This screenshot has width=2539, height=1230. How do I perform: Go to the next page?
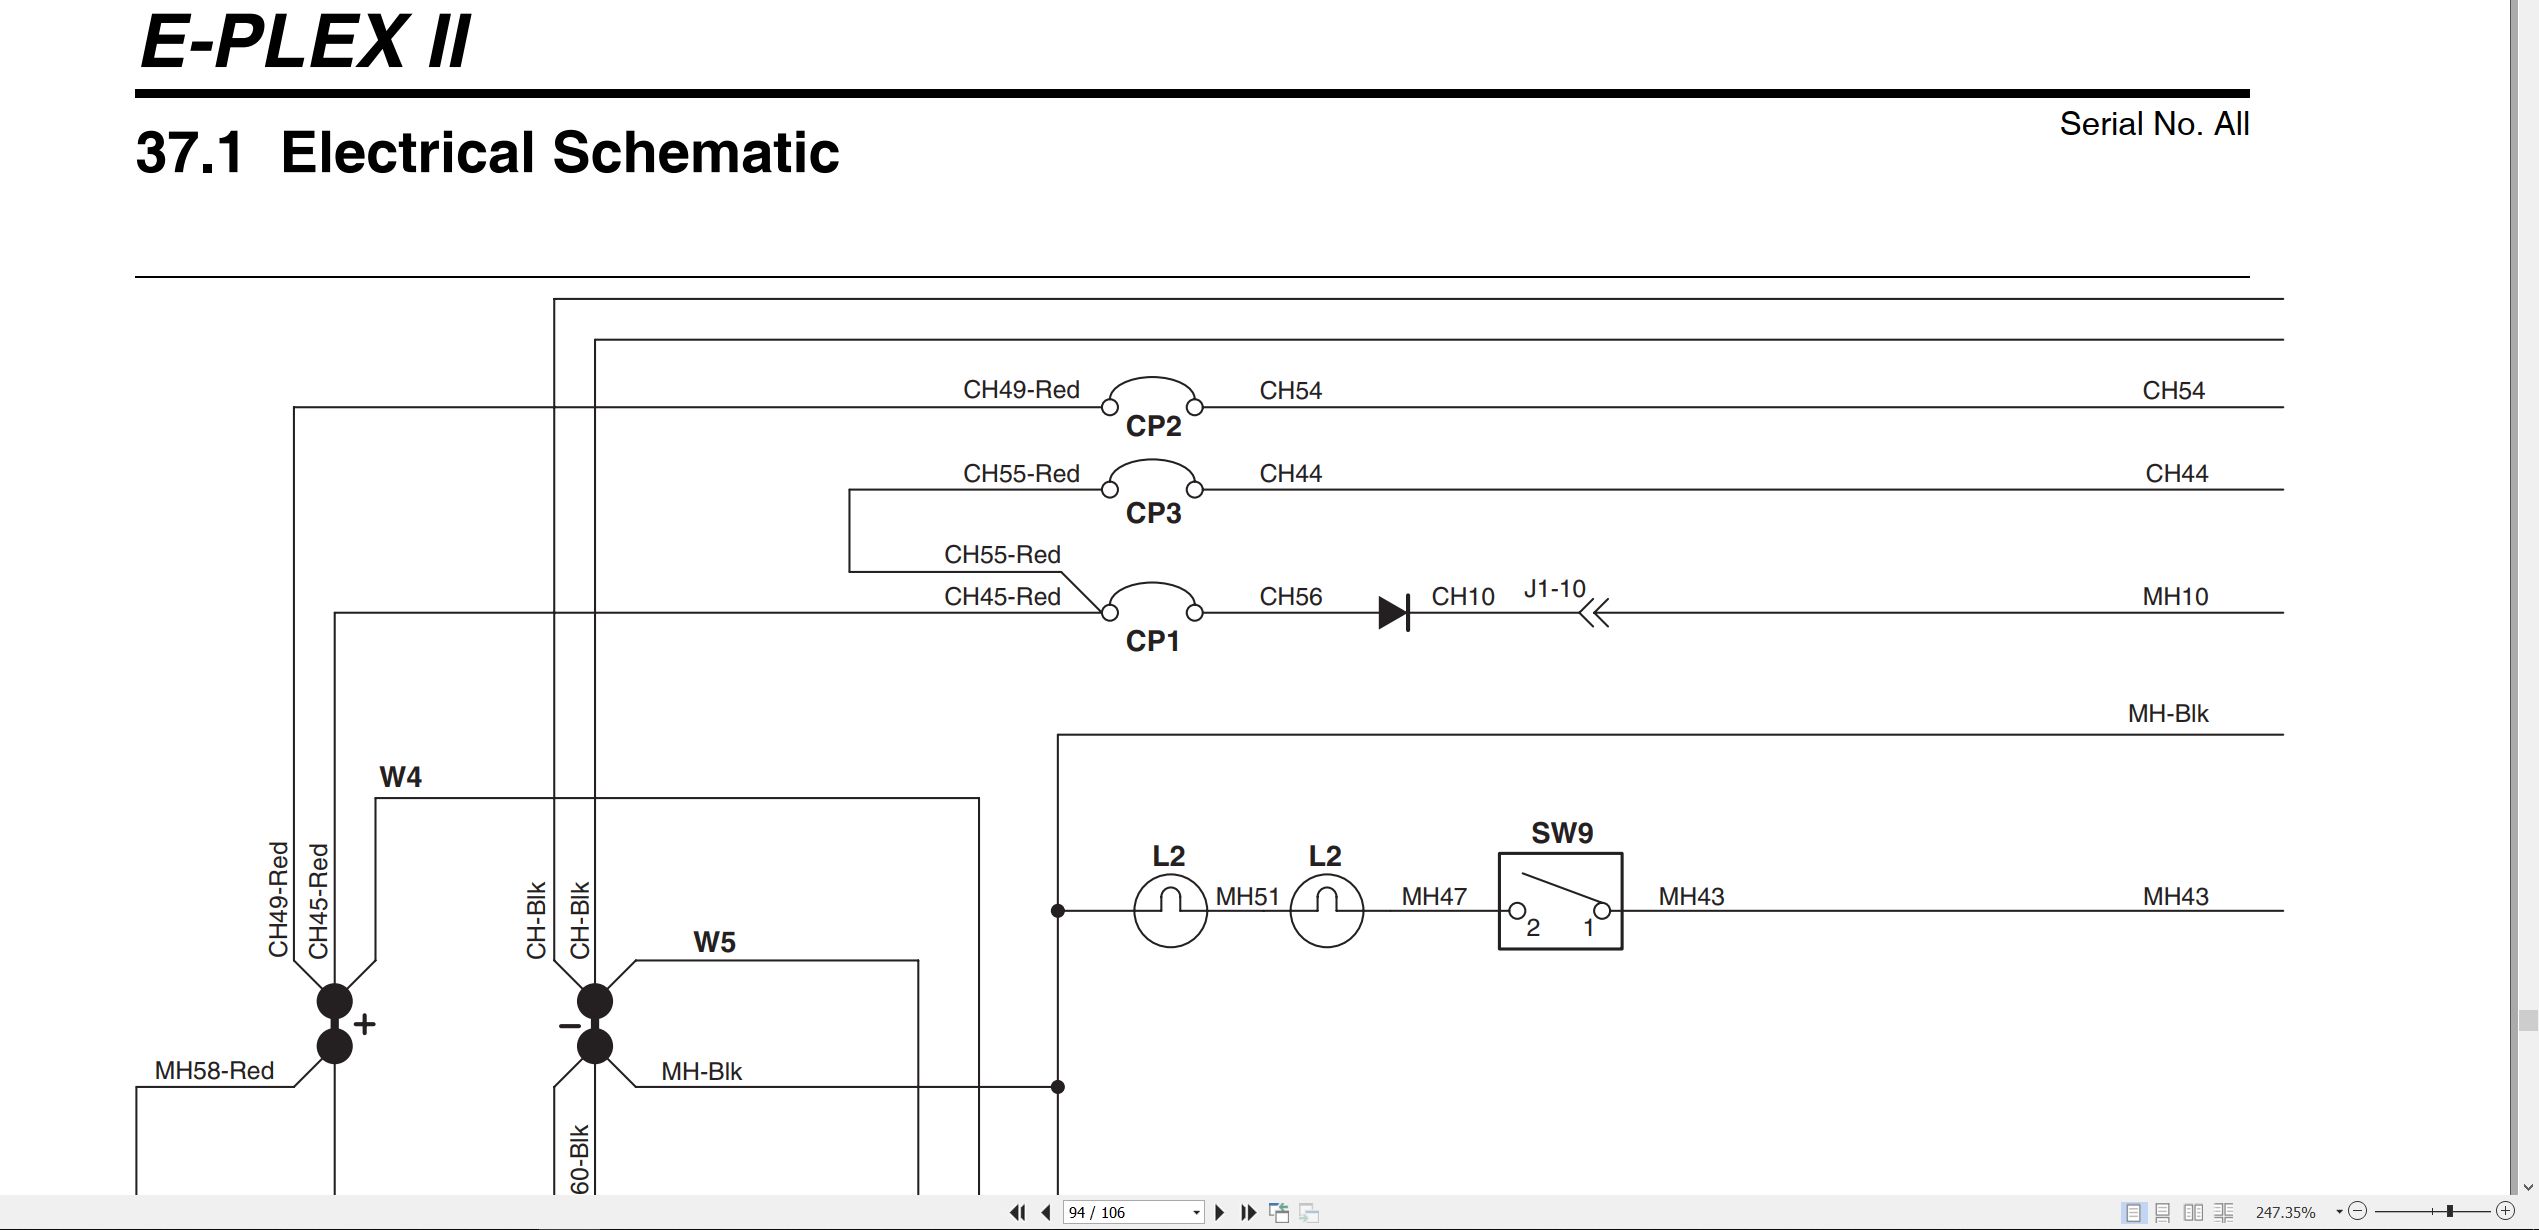[x=1219, y=1212]
